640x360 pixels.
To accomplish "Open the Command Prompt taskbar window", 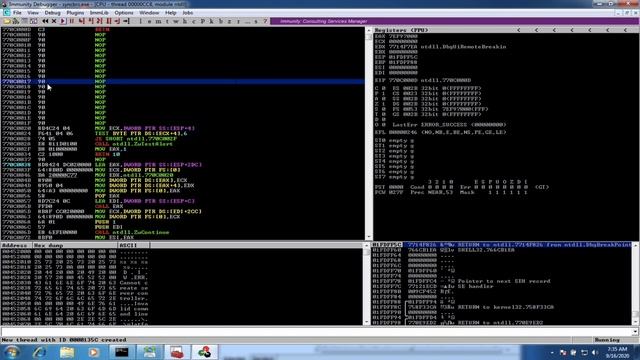I will (x=121, y=352).
